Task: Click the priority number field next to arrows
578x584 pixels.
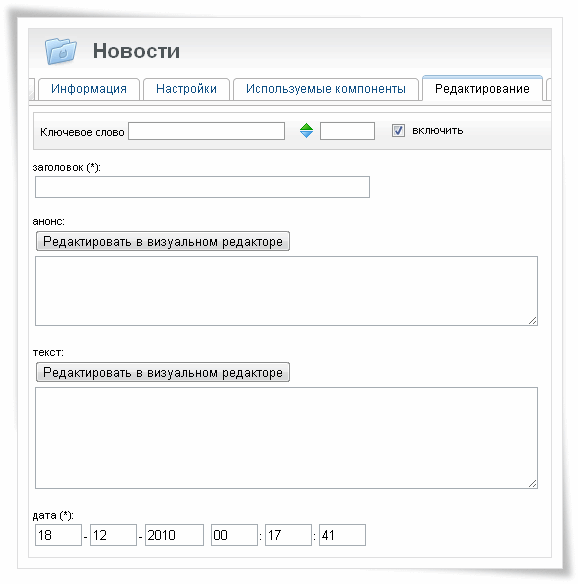Action: tap(347, 131)
